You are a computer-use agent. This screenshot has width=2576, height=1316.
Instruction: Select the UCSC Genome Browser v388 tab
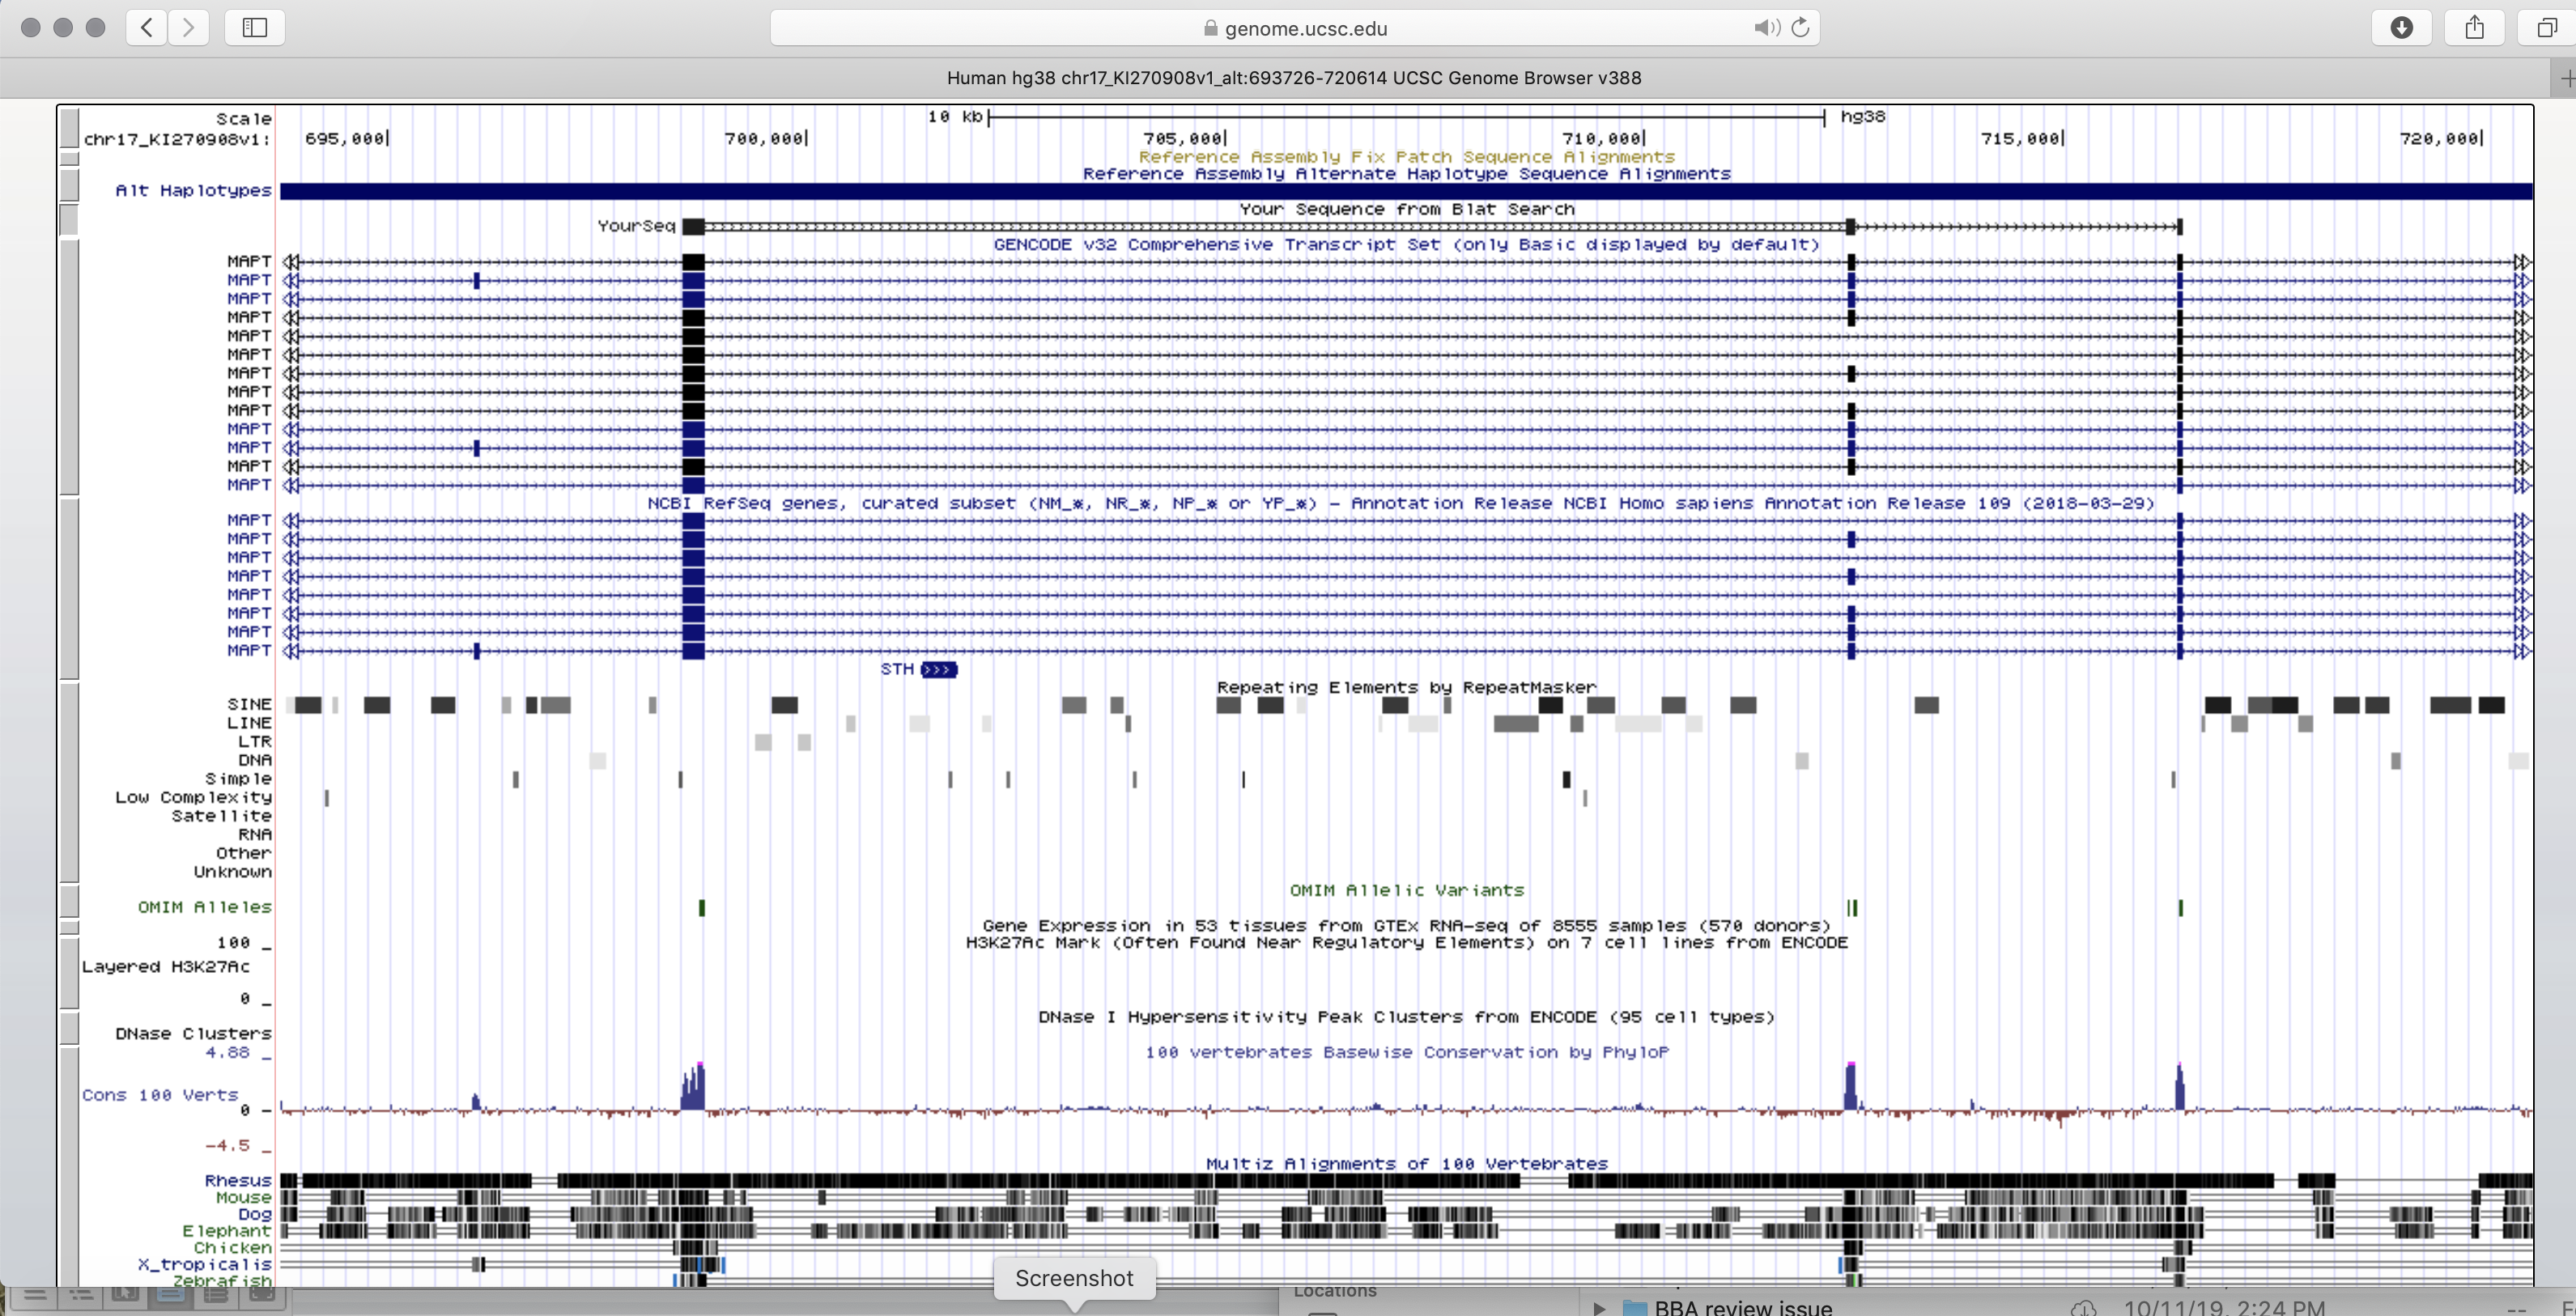coord(1293,78)
